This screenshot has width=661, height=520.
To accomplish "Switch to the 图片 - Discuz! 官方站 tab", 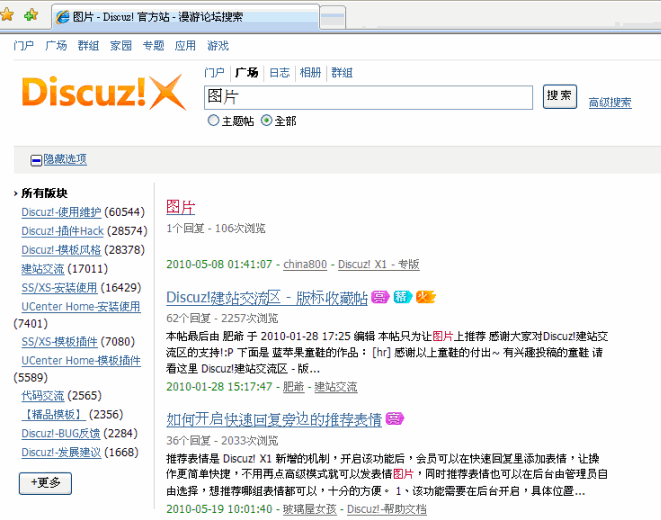I will click(185, 17).
